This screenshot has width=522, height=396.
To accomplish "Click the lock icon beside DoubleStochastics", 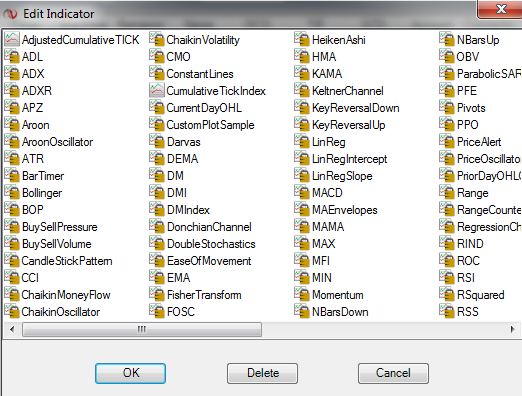I will (x=157, y=243).
